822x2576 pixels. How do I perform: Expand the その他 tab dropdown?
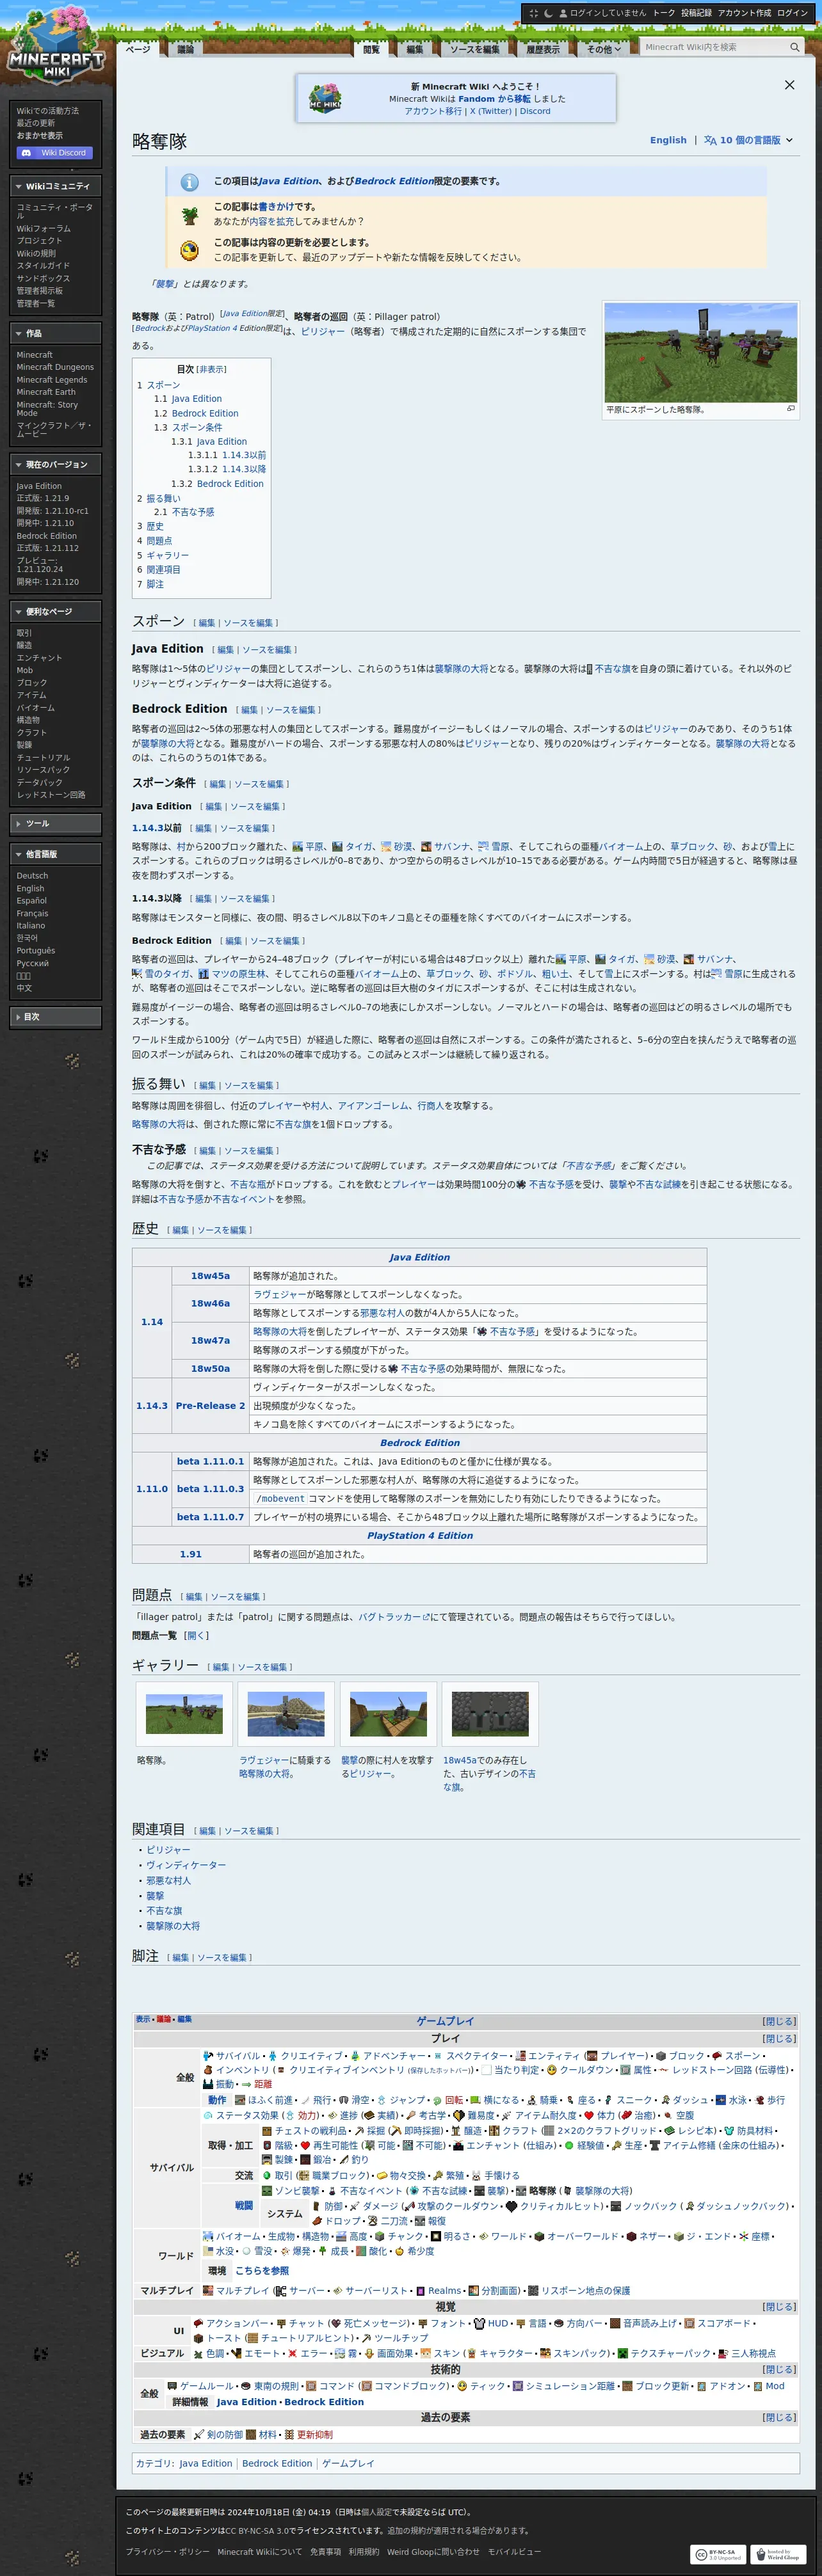click(604, 49)
